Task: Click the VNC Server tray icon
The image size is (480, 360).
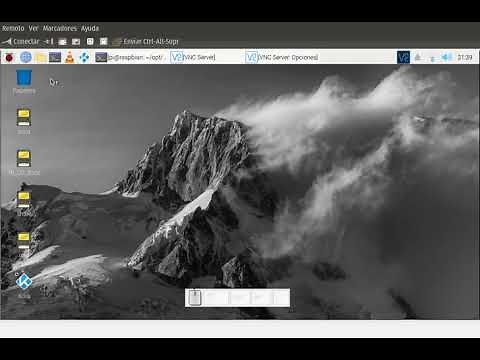Action: click(x=403, y=57)
